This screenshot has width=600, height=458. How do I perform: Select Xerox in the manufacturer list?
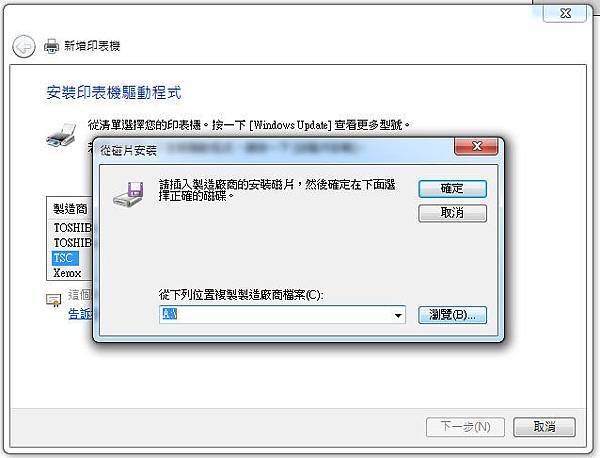pyautogui.click(x=67, y=273)
